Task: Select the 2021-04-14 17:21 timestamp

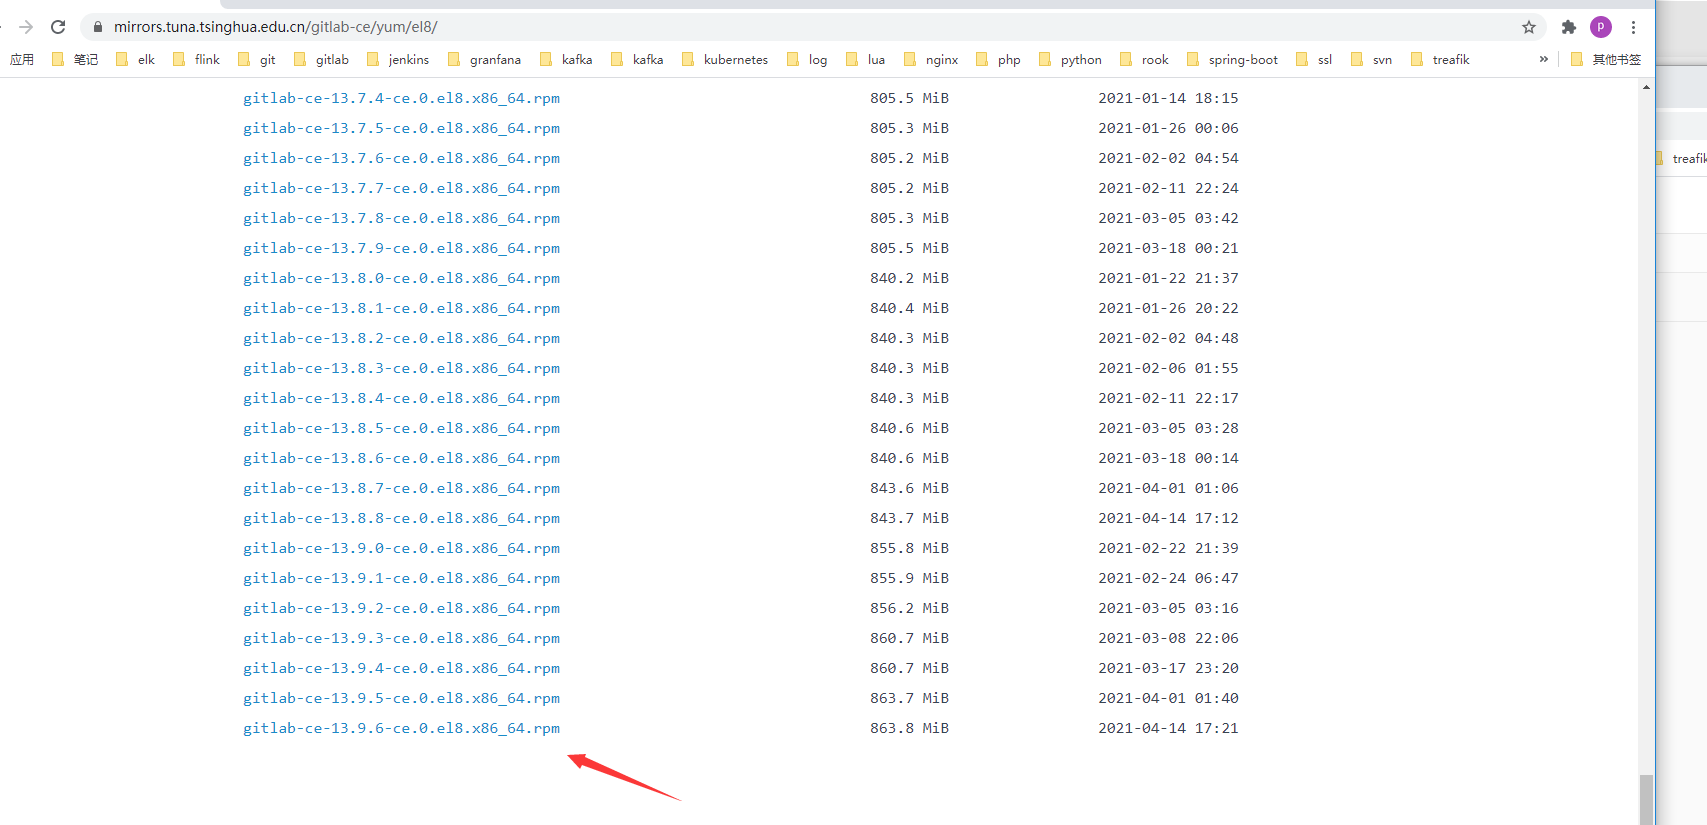Action: point(1168,728)
